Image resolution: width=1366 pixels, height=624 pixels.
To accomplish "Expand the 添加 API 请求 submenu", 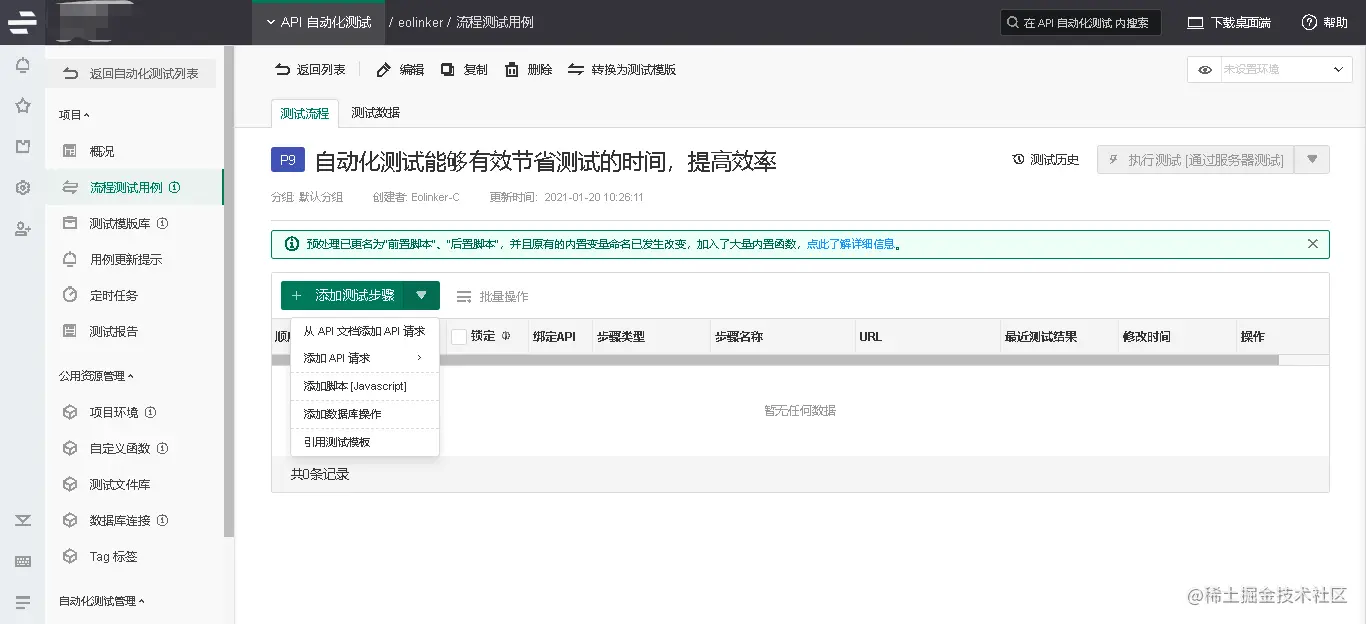I will coord(365,358).
